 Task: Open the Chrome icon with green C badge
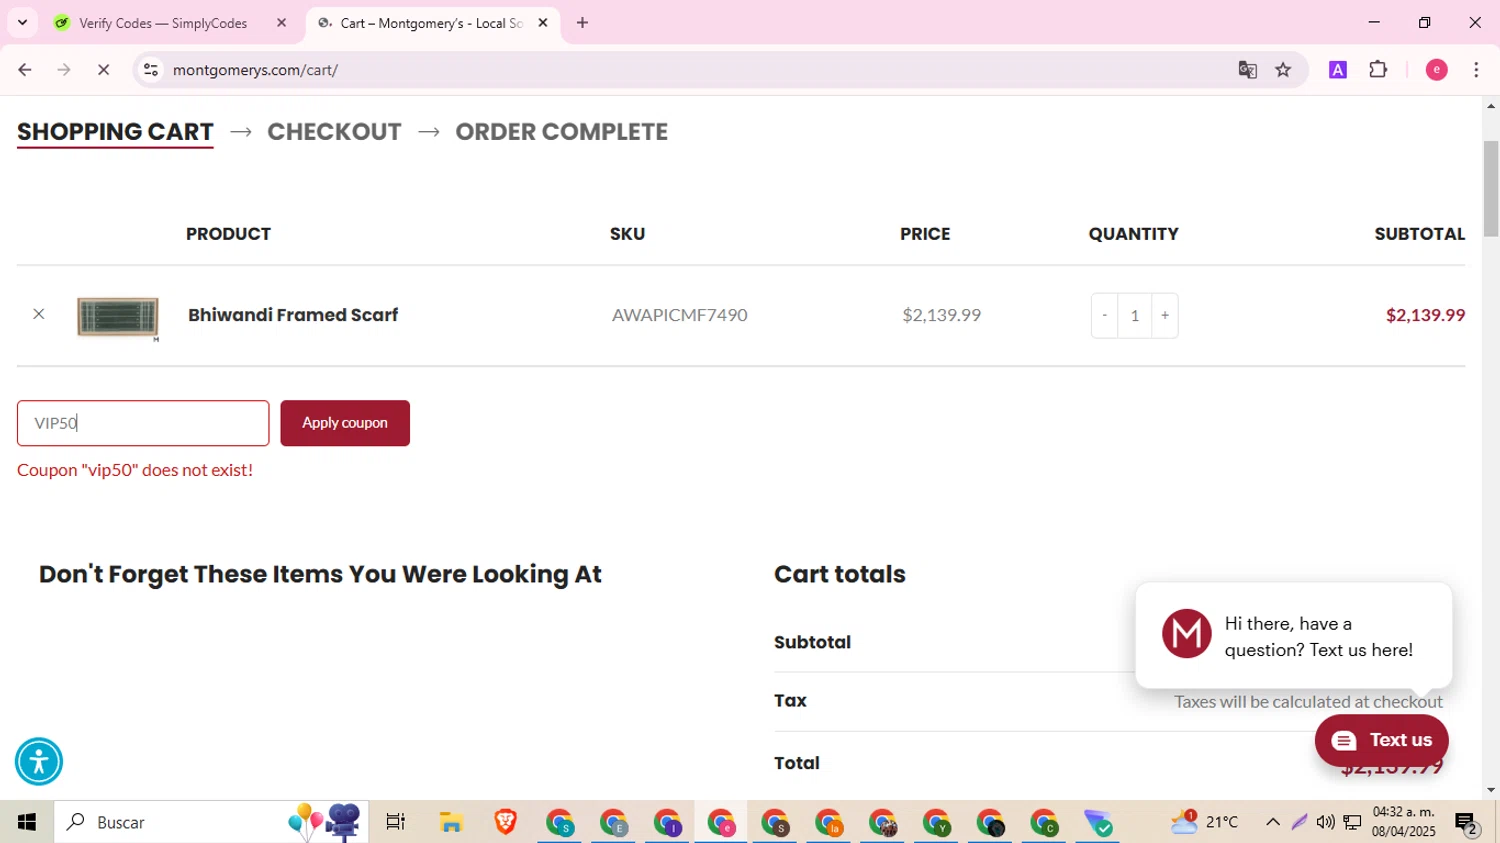coord(1045,822)
